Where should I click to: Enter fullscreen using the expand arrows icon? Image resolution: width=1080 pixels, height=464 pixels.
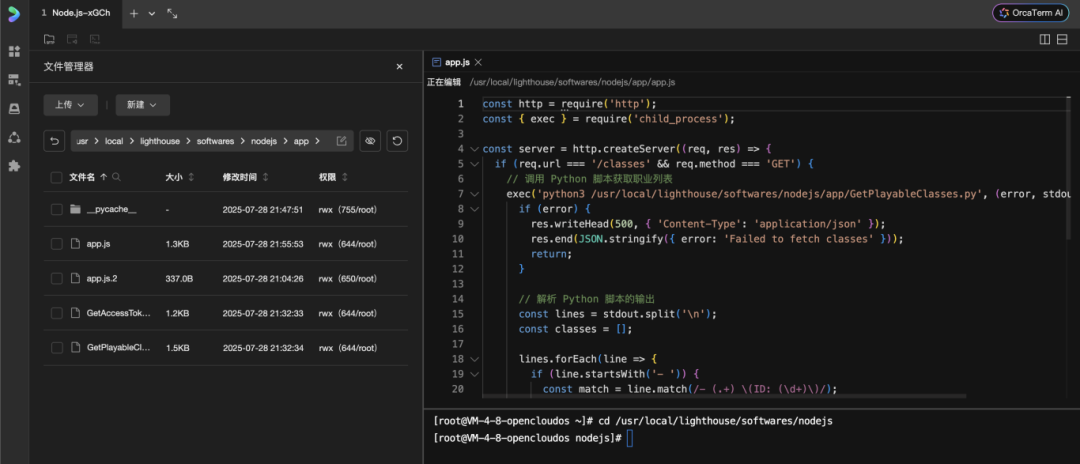[x=172, y=13]
